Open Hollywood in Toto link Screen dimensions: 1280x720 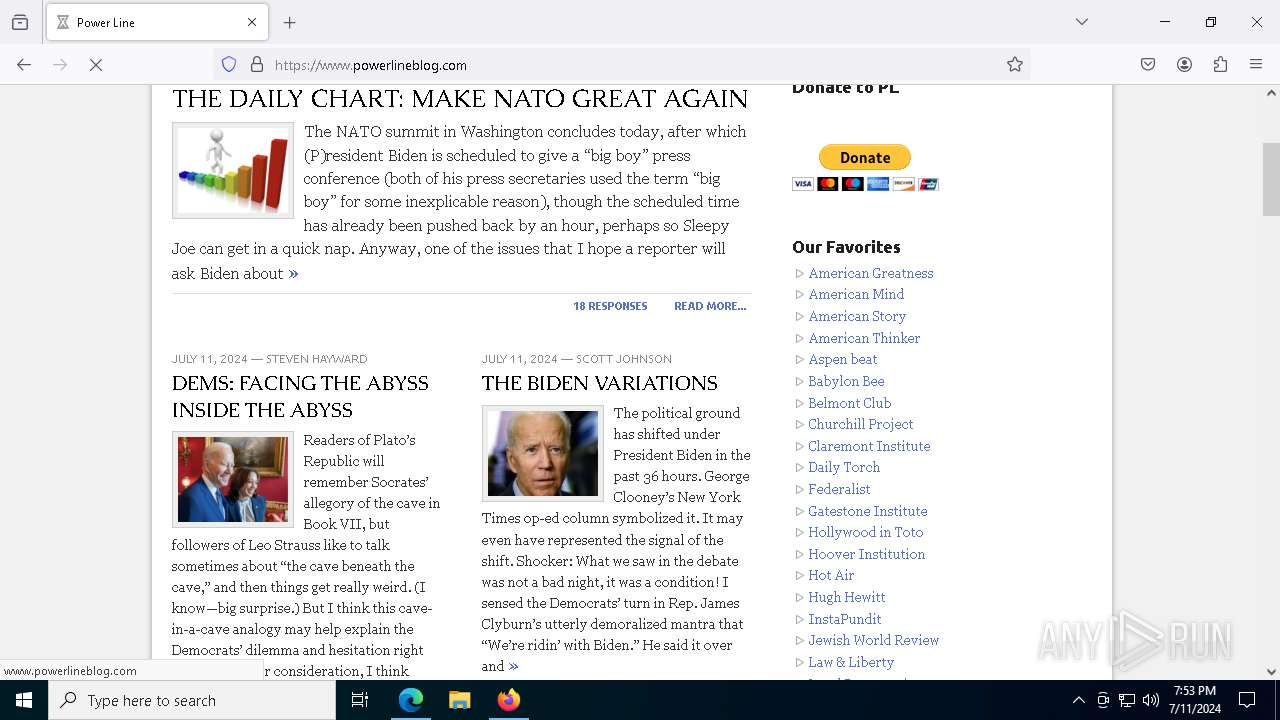click(x=866, y=532)
